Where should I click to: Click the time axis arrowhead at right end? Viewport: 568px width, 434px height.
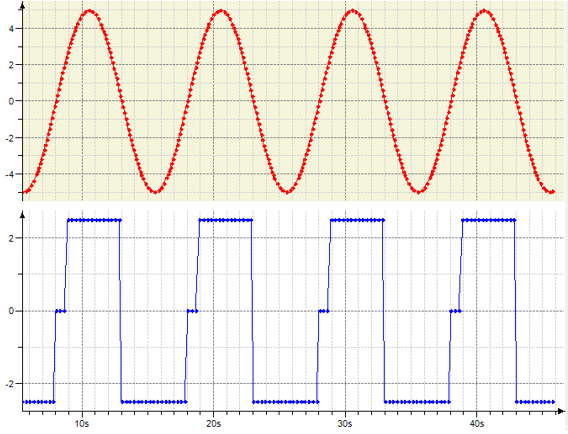(561, 411)
